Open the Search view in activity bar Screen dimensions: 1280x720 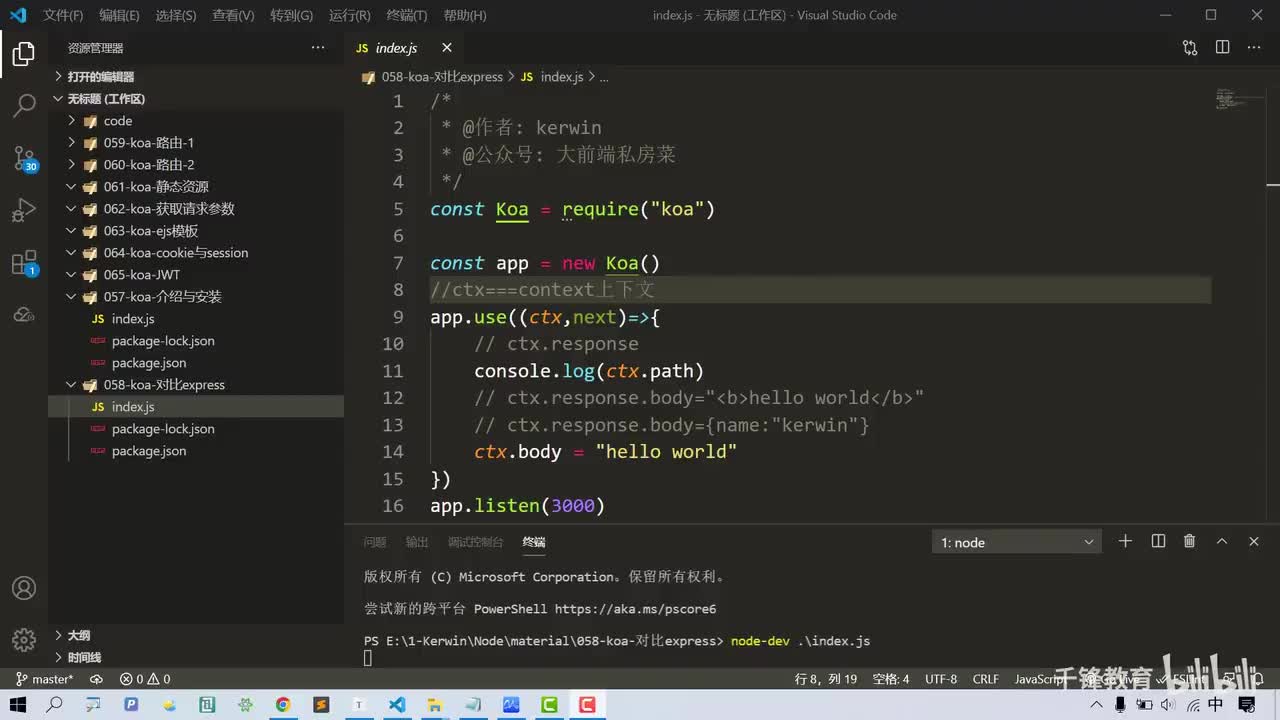pos(24,105)
